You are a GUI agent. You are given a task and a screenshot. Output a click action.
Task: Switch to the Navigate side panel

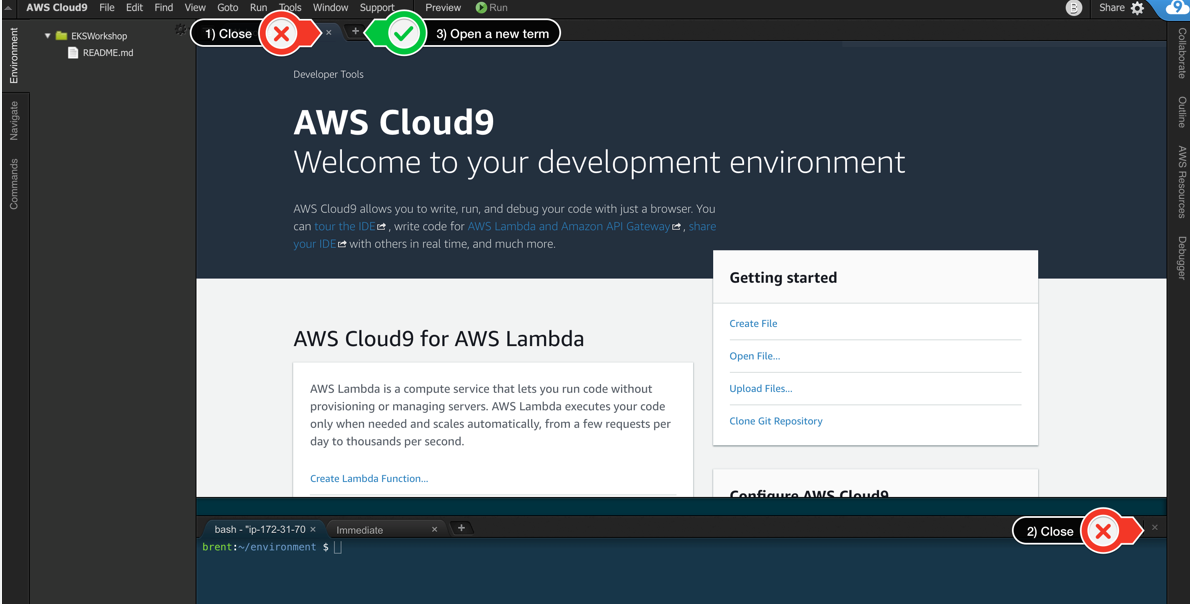14,121
